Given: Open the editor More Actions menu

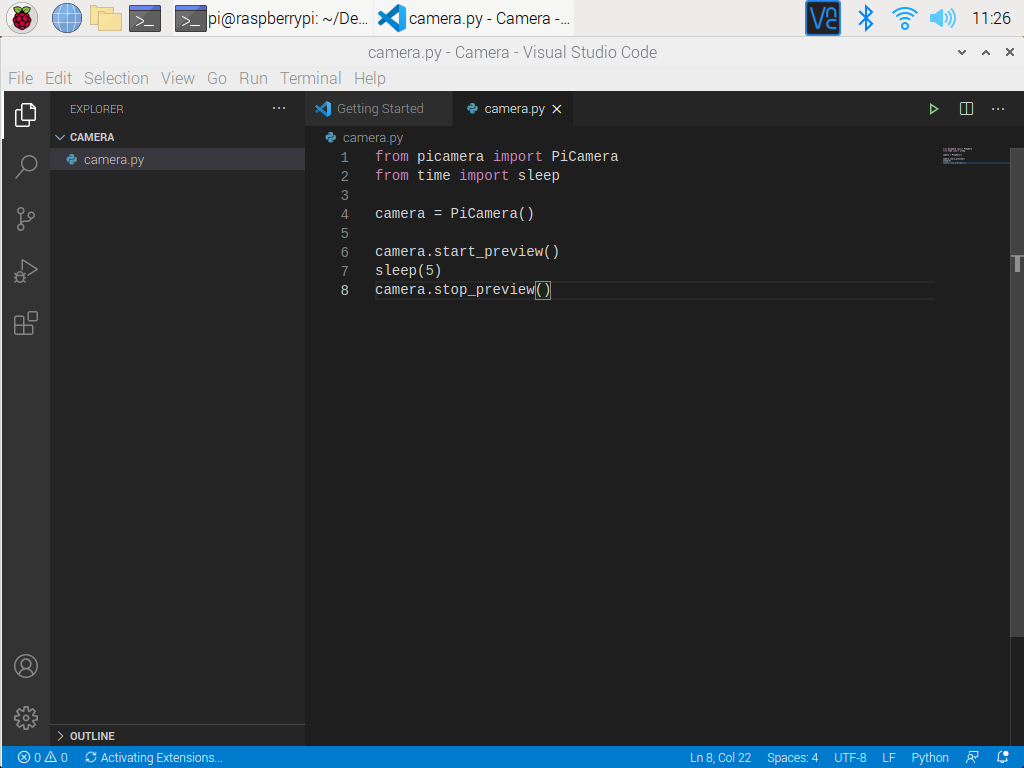Looking at the screenshot, I should [x=998, y=109].
